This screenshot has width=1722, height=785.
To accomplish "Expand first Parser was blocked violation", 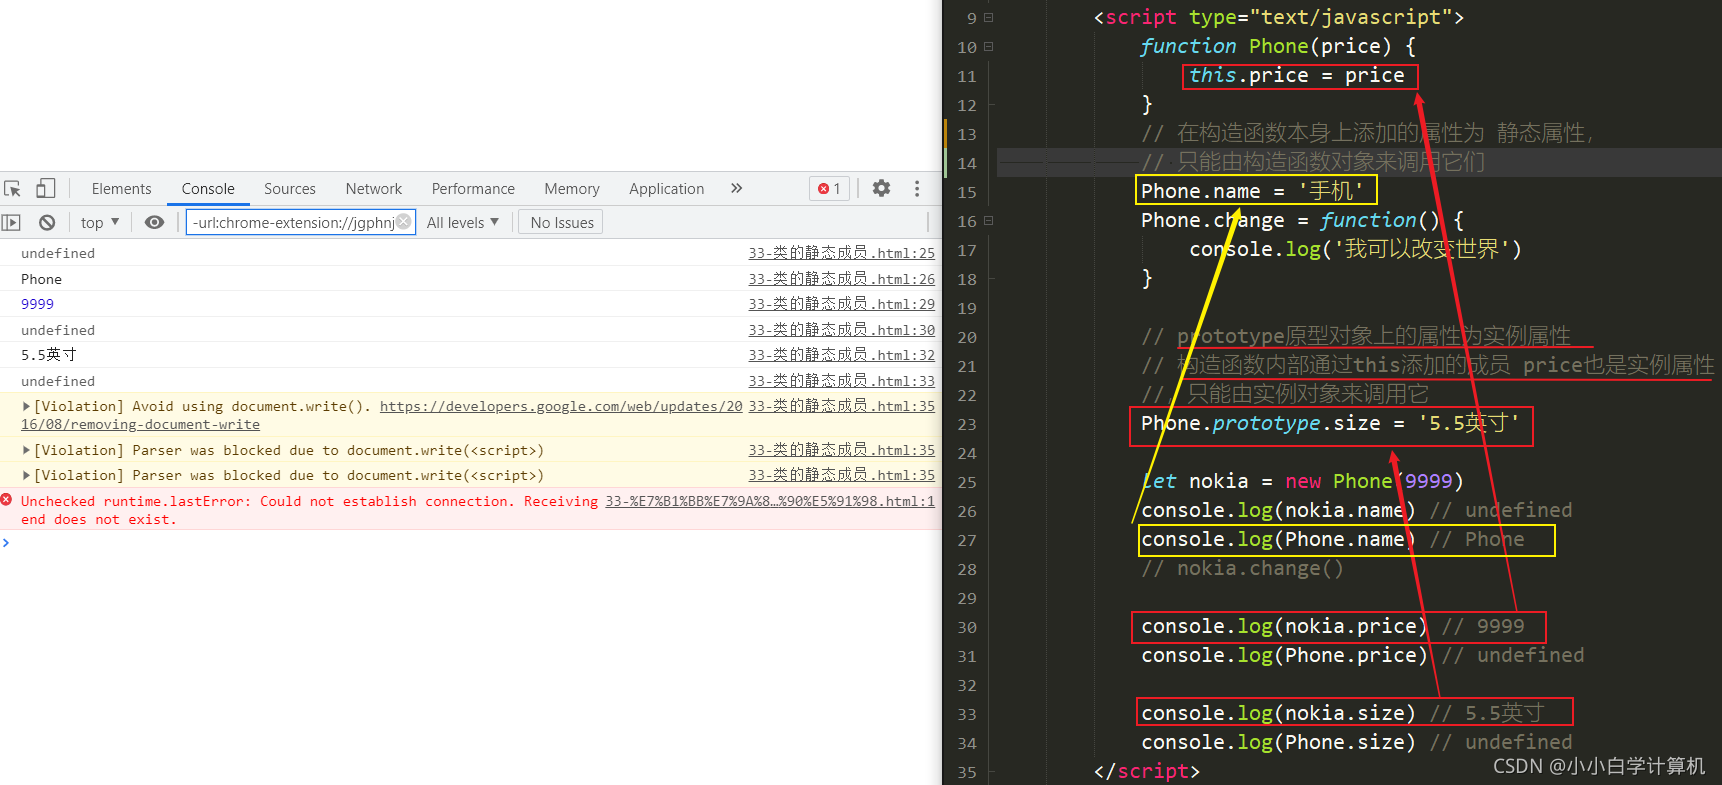I will (x=27, y=450).
